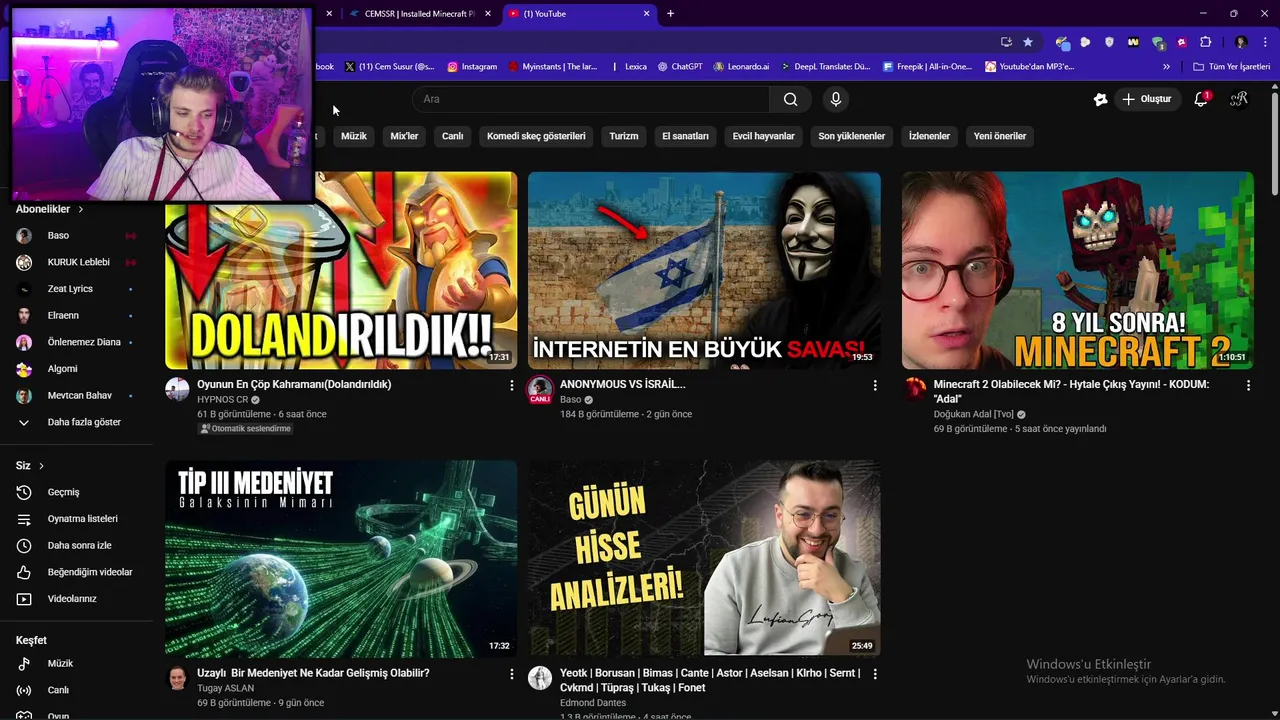Image resolution: width=1280 pixels, height=720 pixels.
Task: Open more options for Oyunun En Çöp Kahramanı video
Action: [x=512, y=385]
